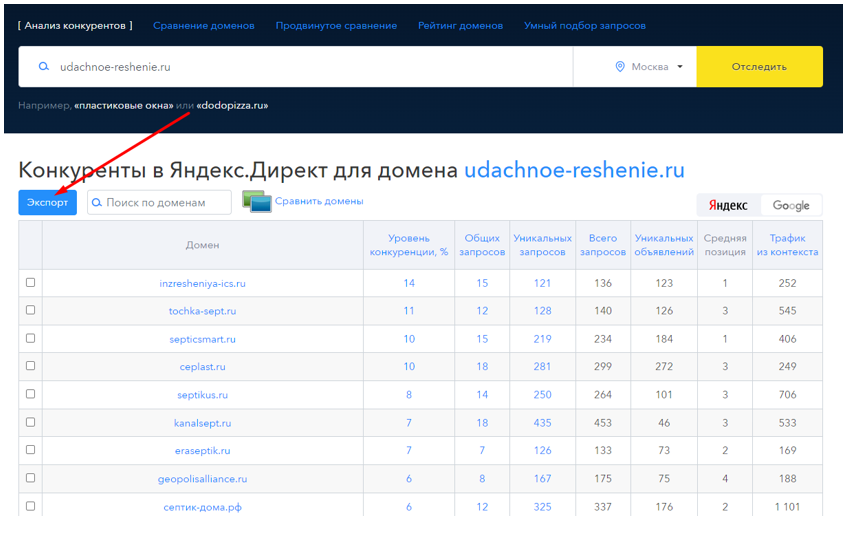852x549 pixels.
Task: Open the tochka-sept.ru domain link
Action: point(202,311)
